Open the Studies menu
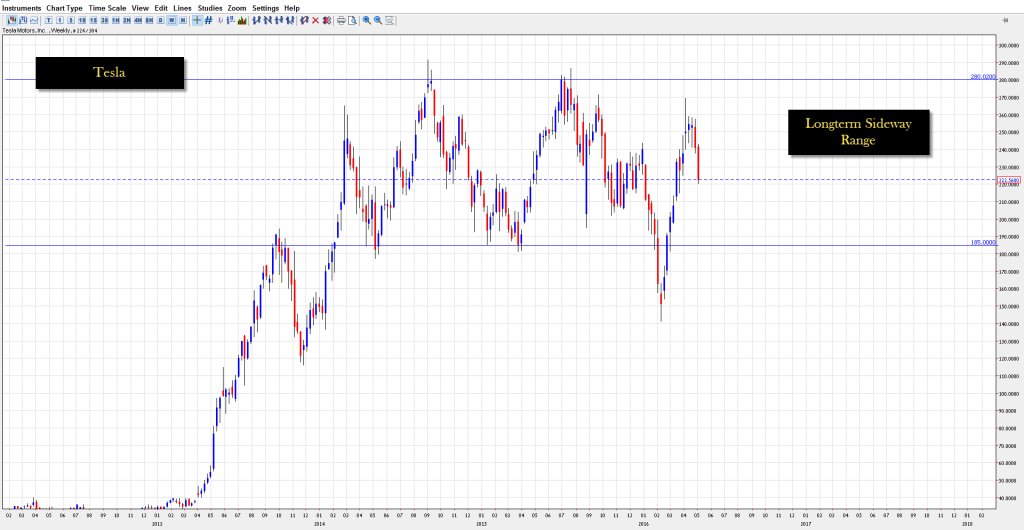 click(x=210, y=8)
